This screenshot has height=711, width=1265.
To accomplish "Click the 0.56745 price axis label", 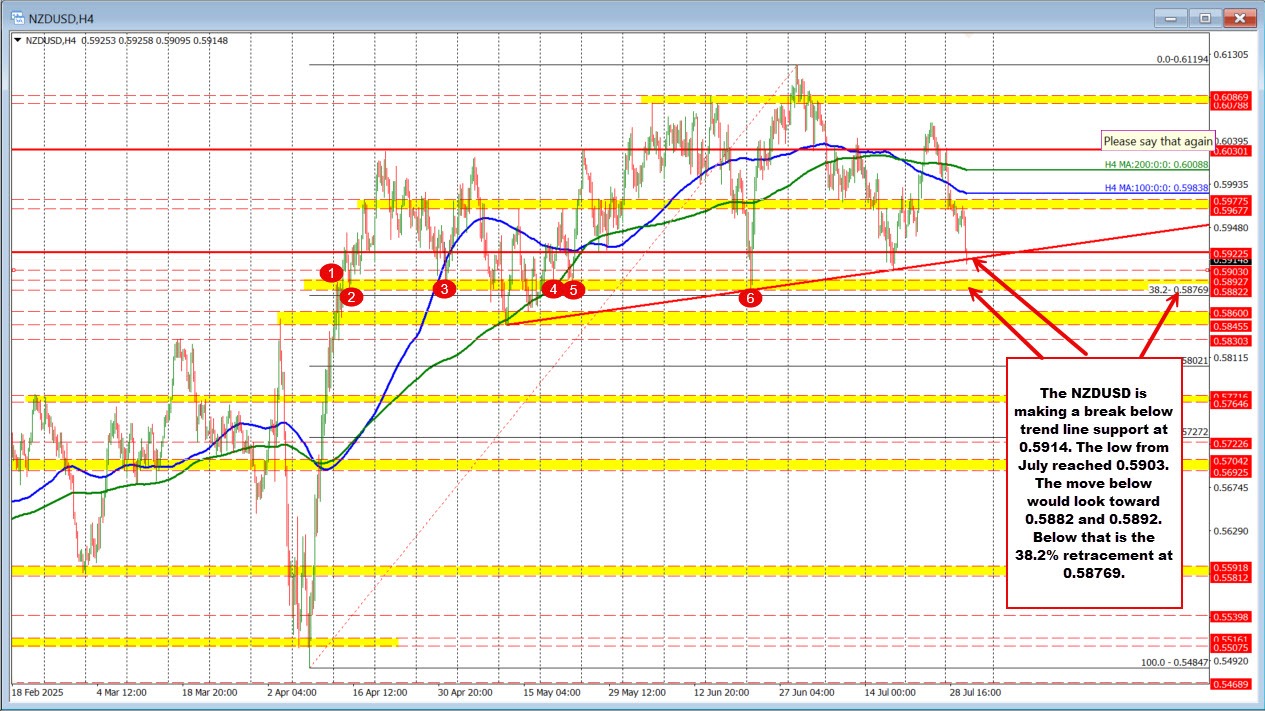I will pyautogui.click(x=1231, y=488).
